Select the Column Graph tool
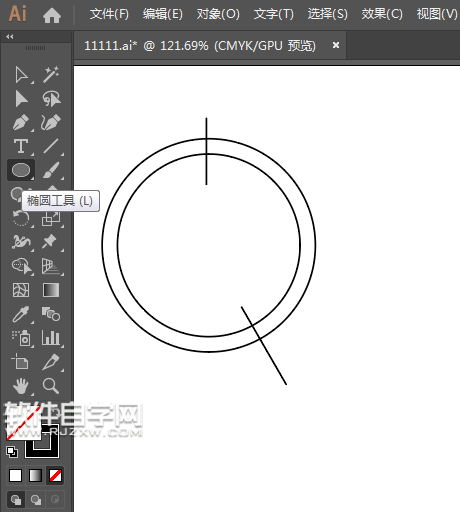The height and width of the screenshot is (512, 460). click(51, 338)
